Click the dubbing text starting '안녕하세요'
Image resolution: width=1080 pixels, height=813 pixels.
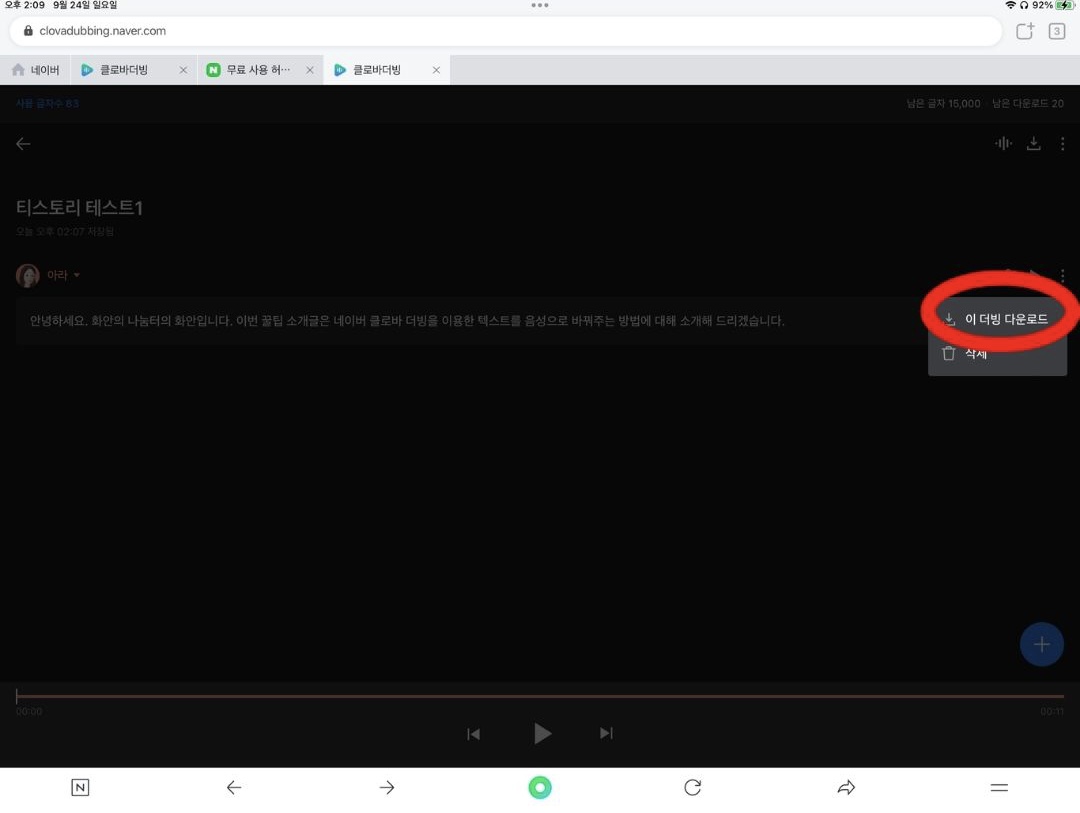[407, 320]
